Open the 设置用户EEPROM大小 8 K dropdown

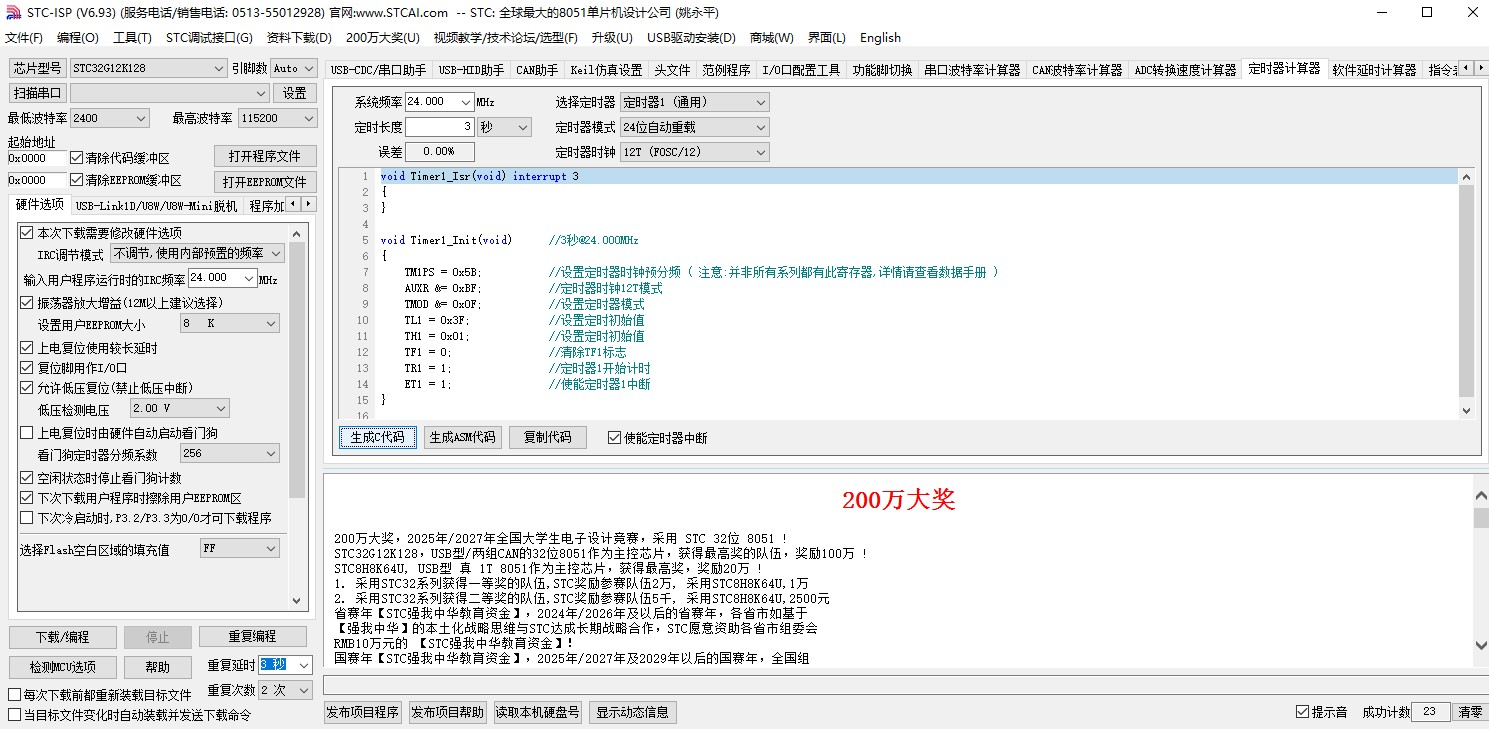pyautogui.click(x=229, y=324)
